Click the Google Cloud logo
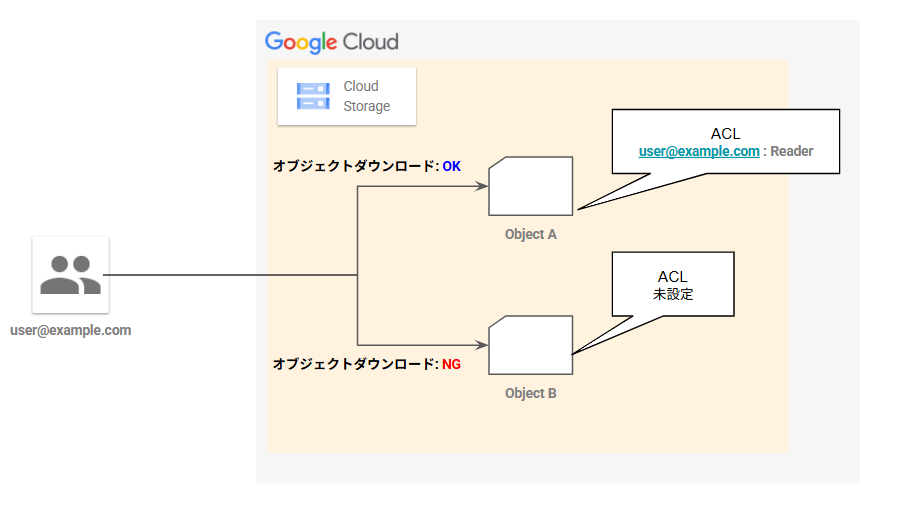898x520 pixels. pos(332,42)
